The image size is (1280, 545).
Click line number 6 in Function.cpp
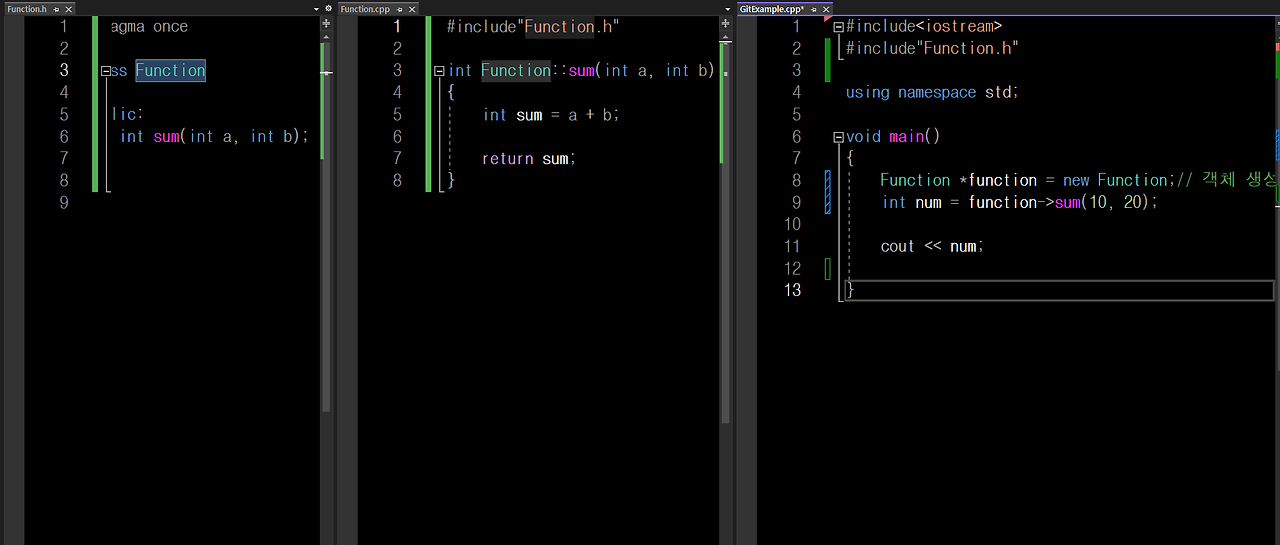pyautogui.click(x=397, y=136)
